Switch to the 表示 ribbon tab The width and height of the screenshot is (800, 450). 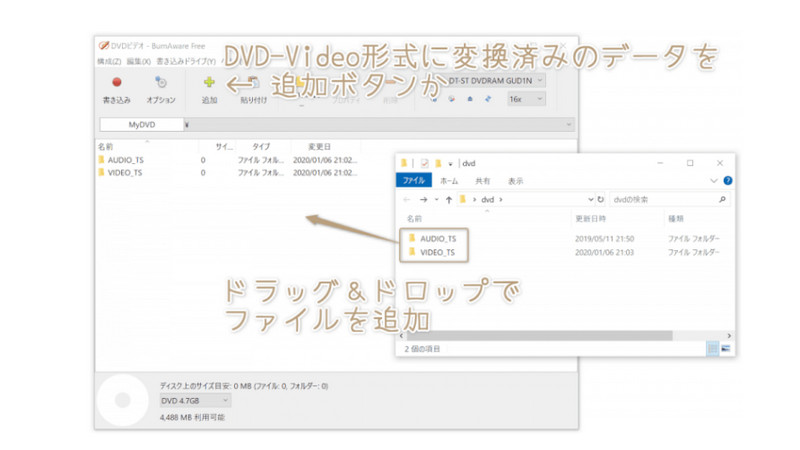pyautogui.click(x=515, y=181)
